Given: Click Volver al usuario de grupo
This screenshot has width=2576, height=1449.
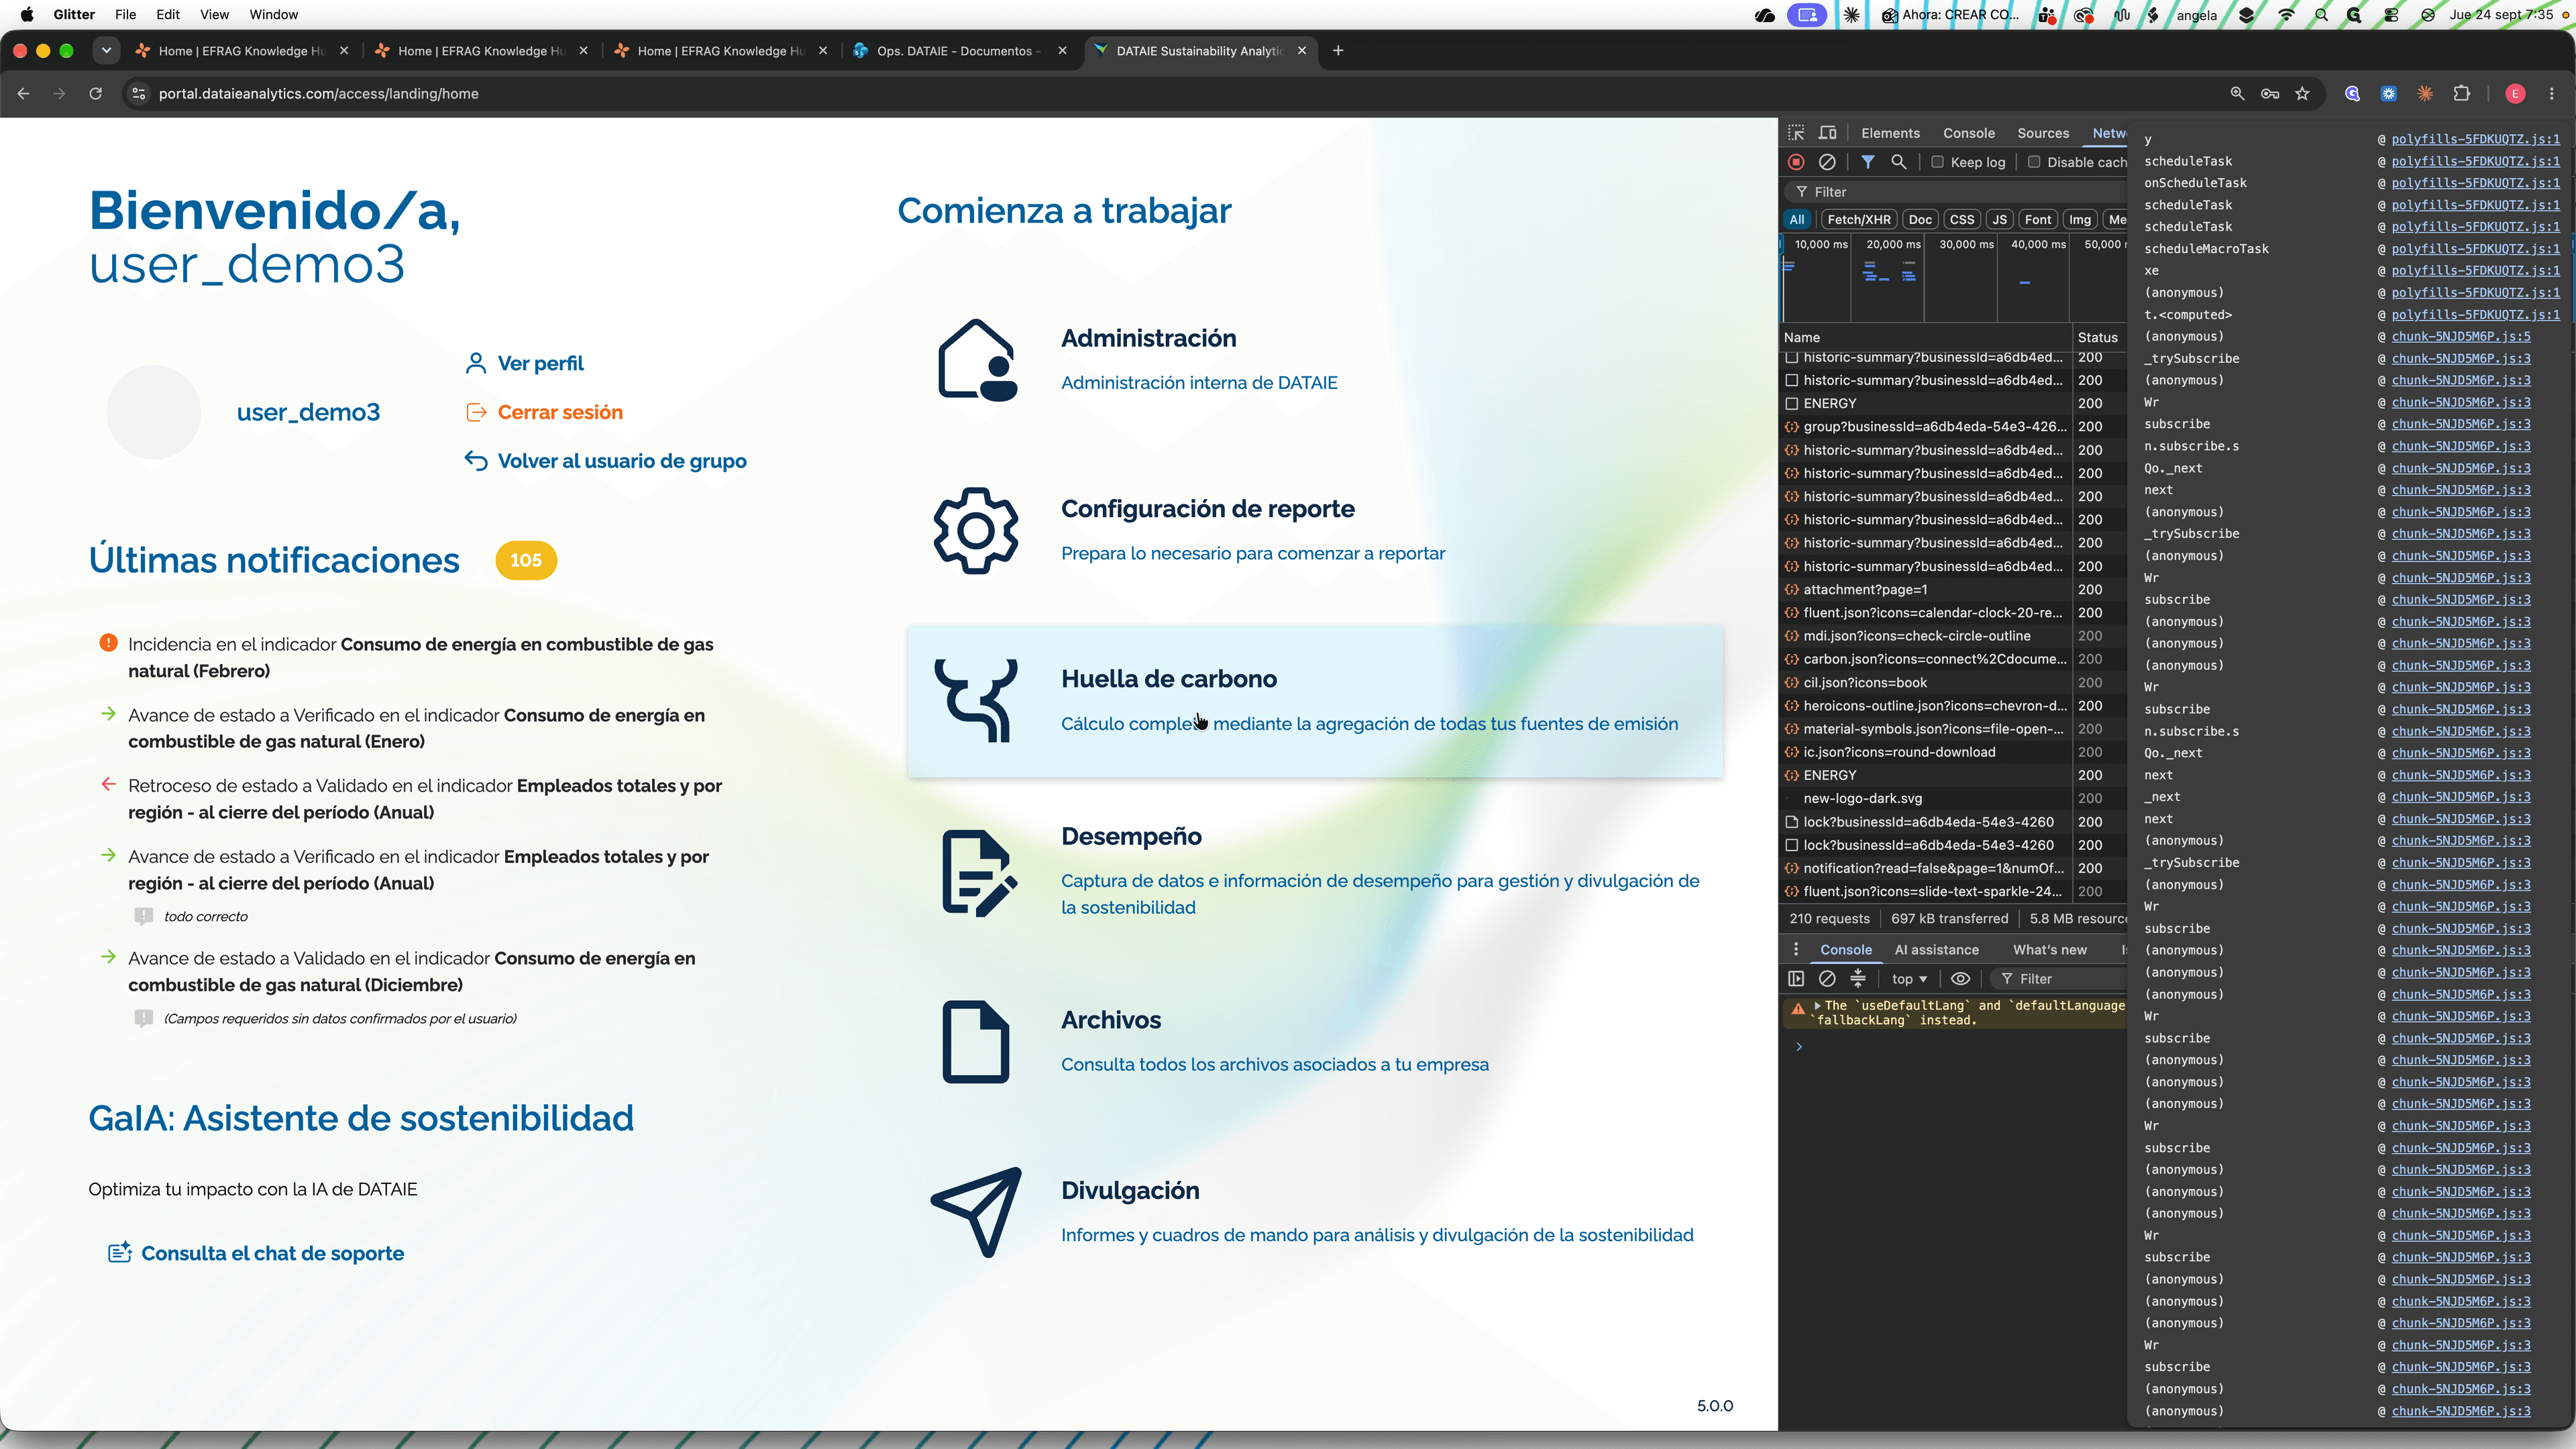Looking at the screenshot, I should (606, 461).
